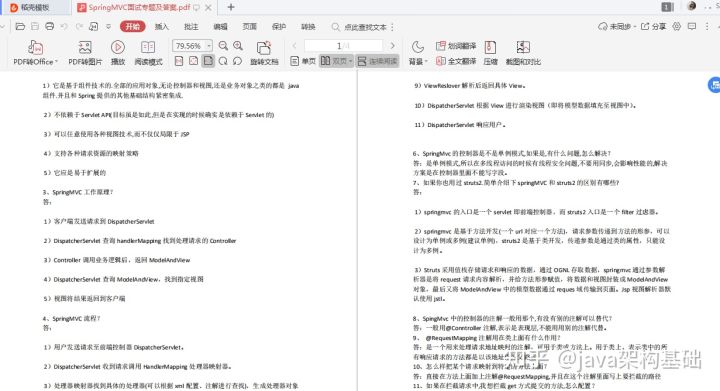720x391 pixels.
Task: Open the vertical three-dot more menu
Action: pyautogui.click(x=707, y=27)
